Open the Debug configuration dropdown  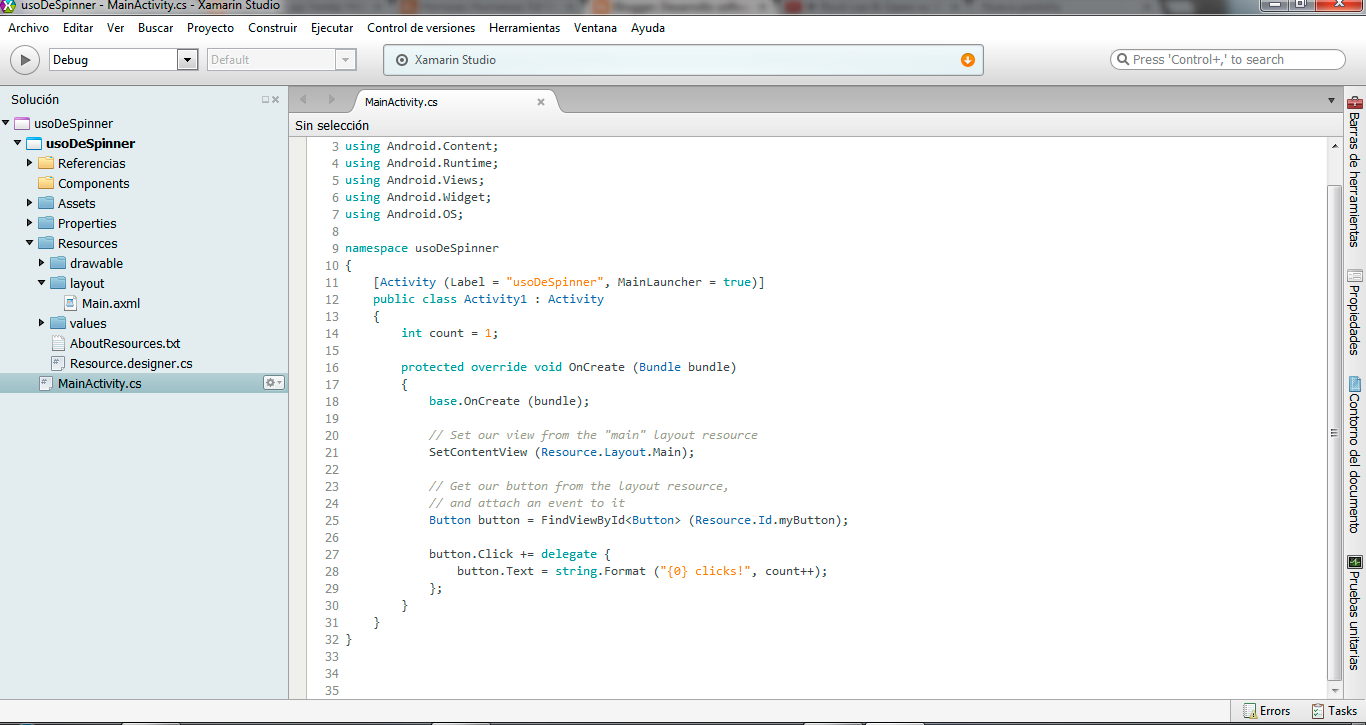tap(186, 60)
